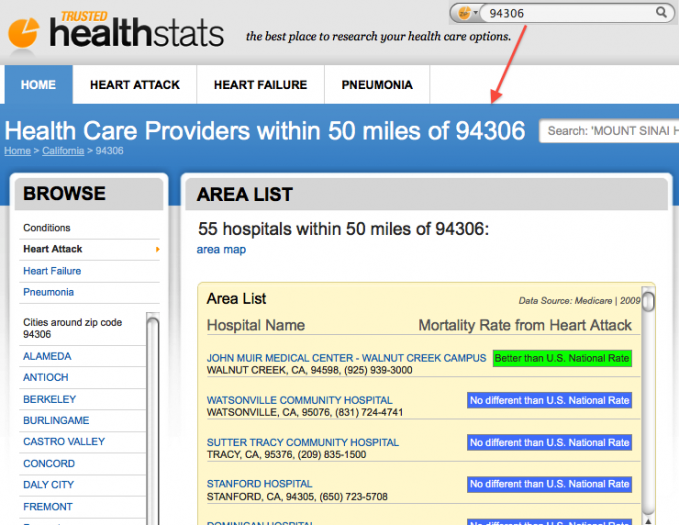This screenshot has width=679, height=525.
Task: Open the area map link
Action: 221,250
